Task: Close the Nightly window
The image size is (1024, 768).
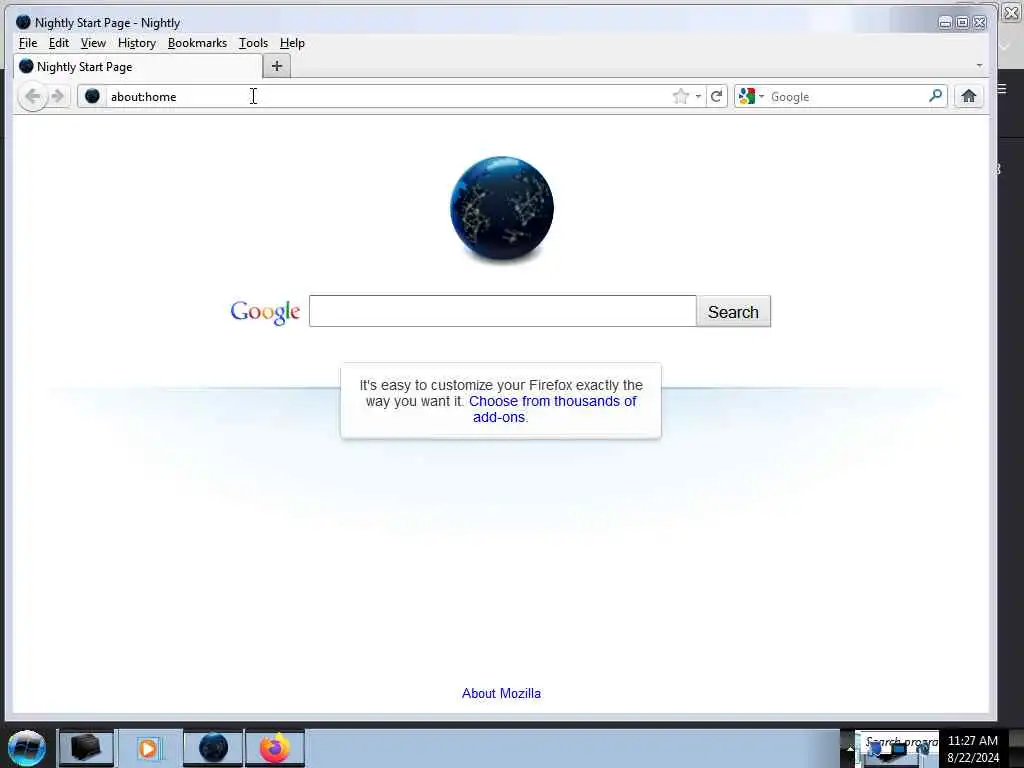Action: tap(980, 23)
